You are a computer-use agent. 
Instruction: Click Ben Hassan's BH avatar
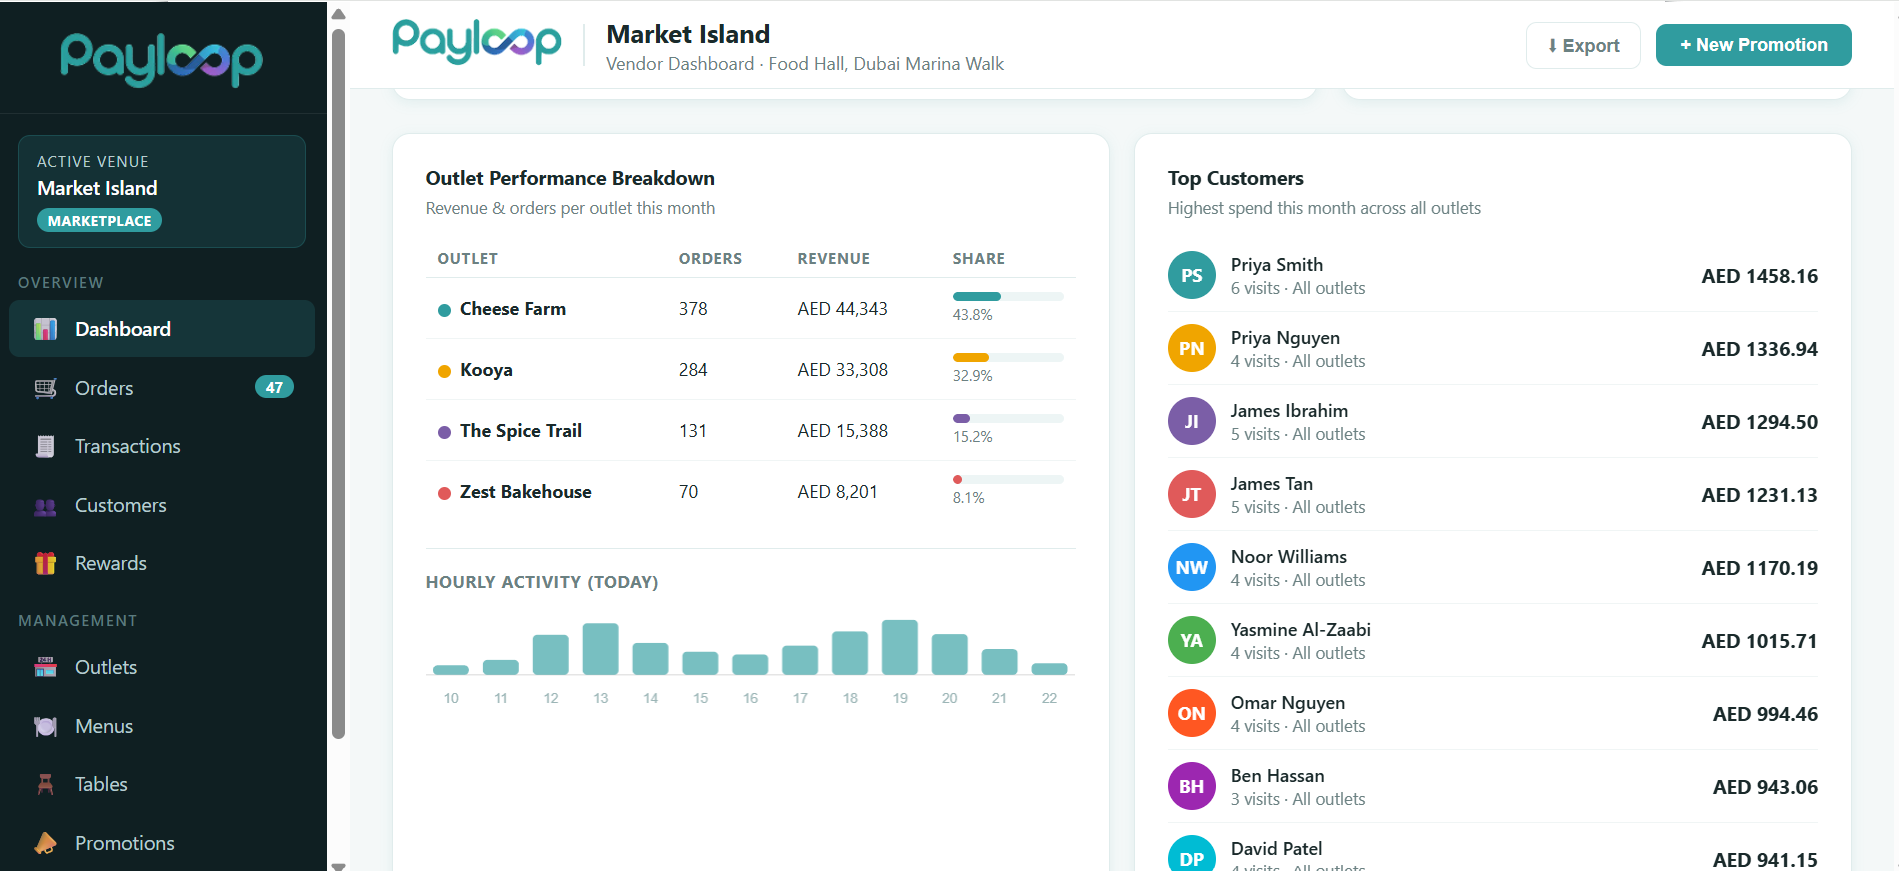coord(1192,787)
